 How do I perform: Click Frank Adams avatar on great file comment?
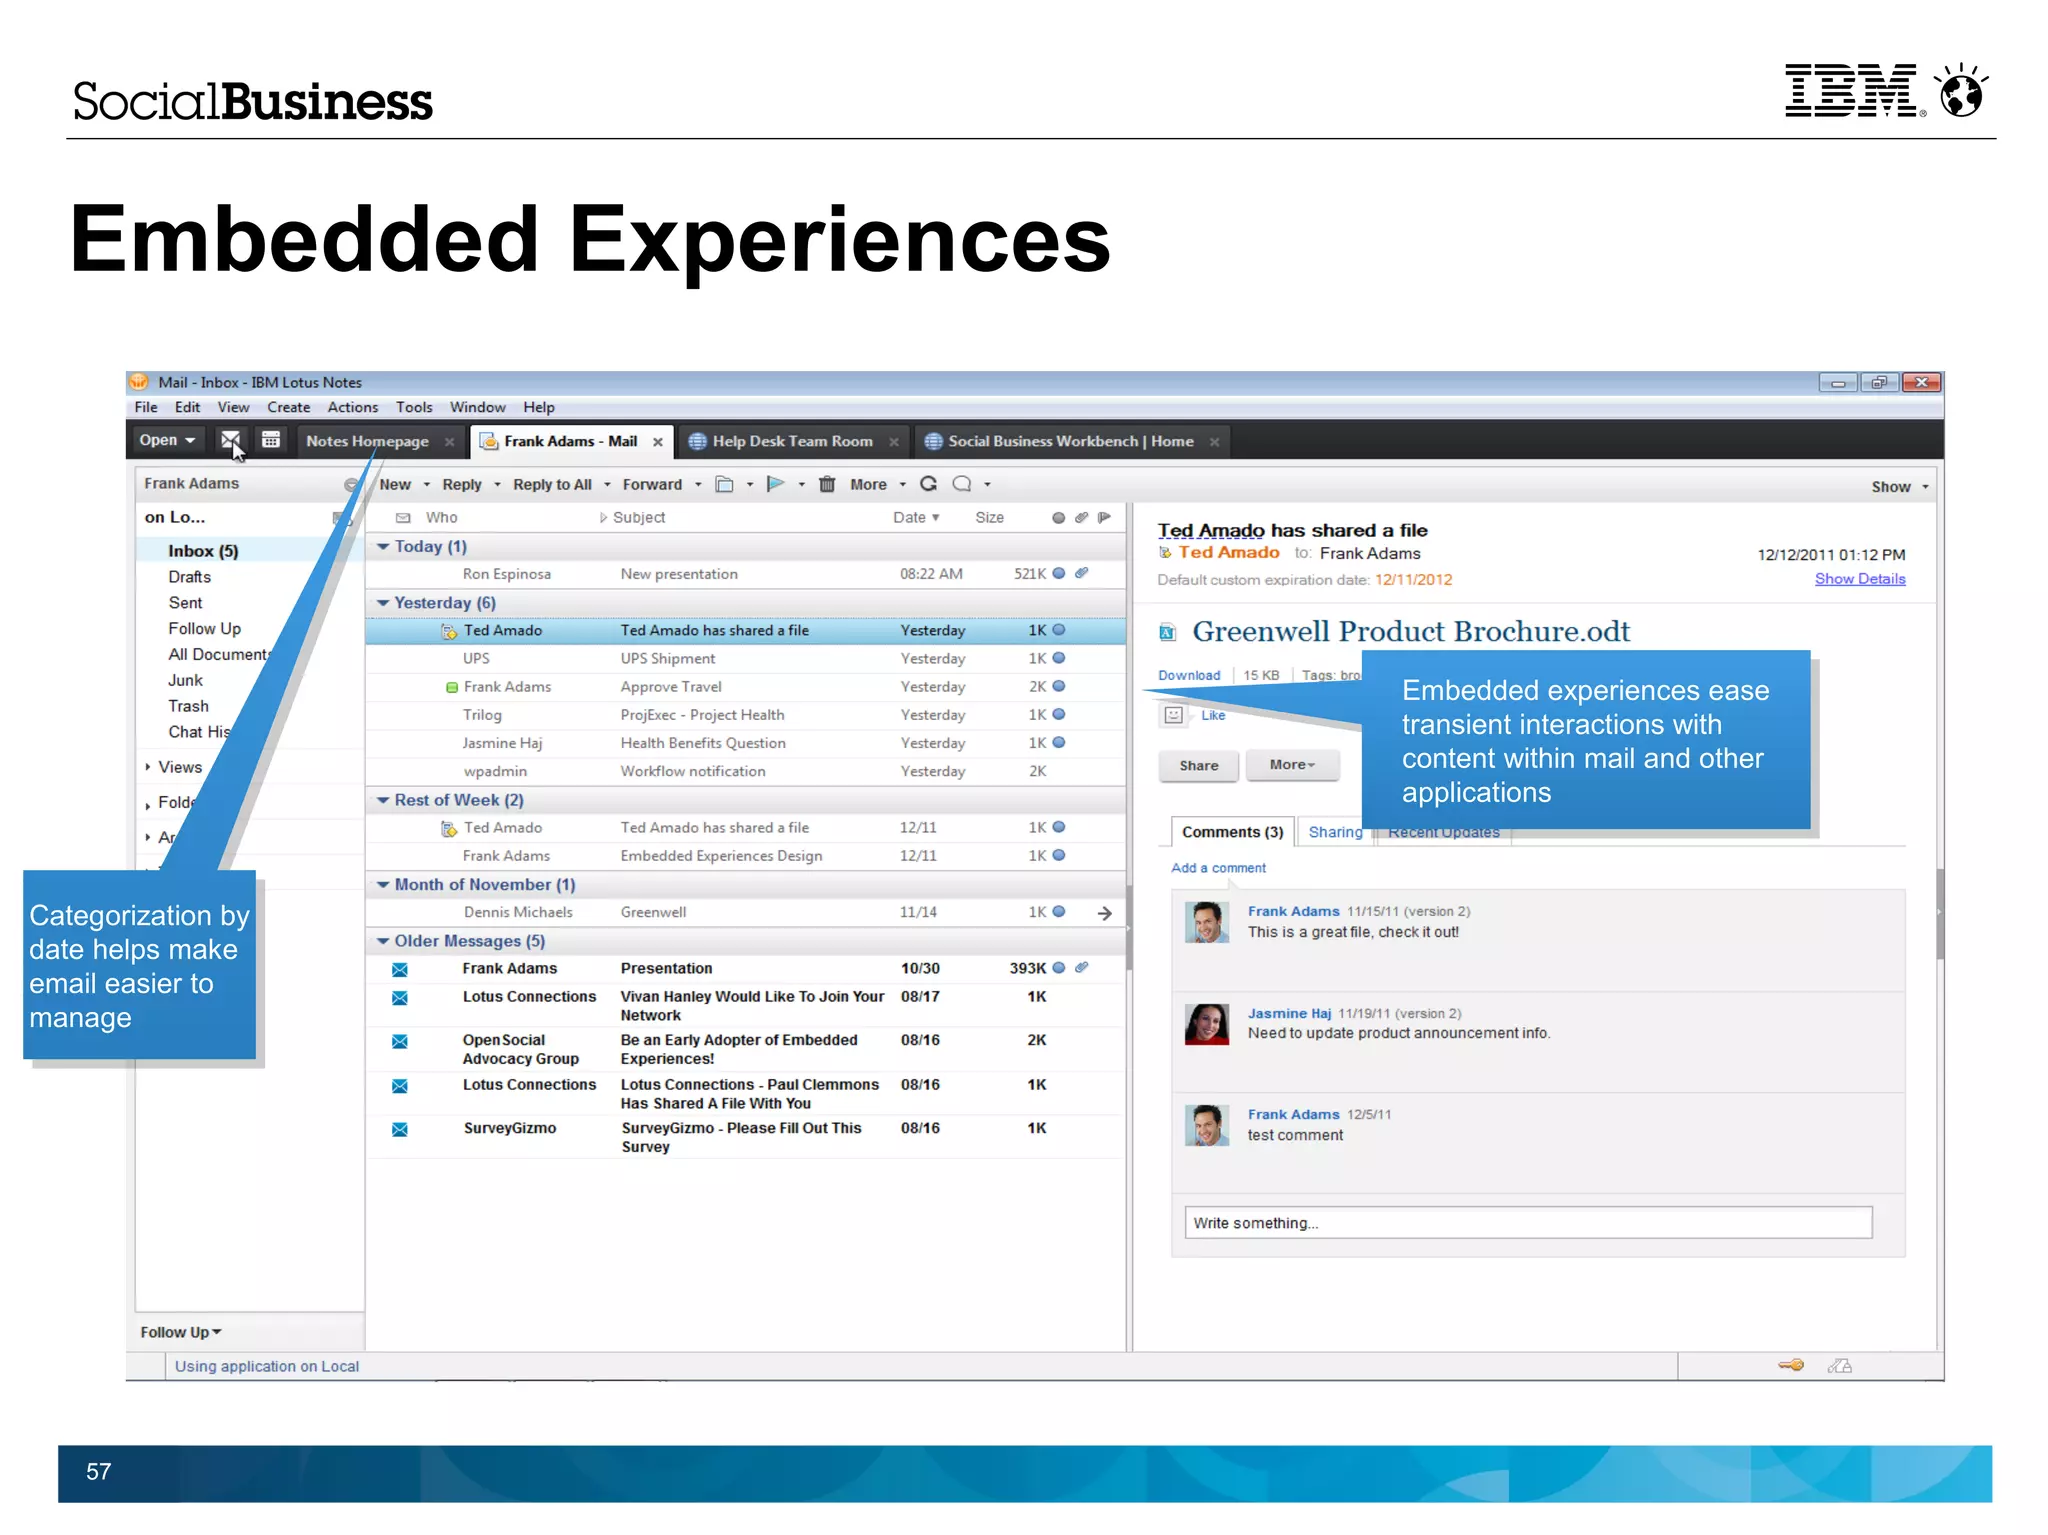coord(1207,922)
